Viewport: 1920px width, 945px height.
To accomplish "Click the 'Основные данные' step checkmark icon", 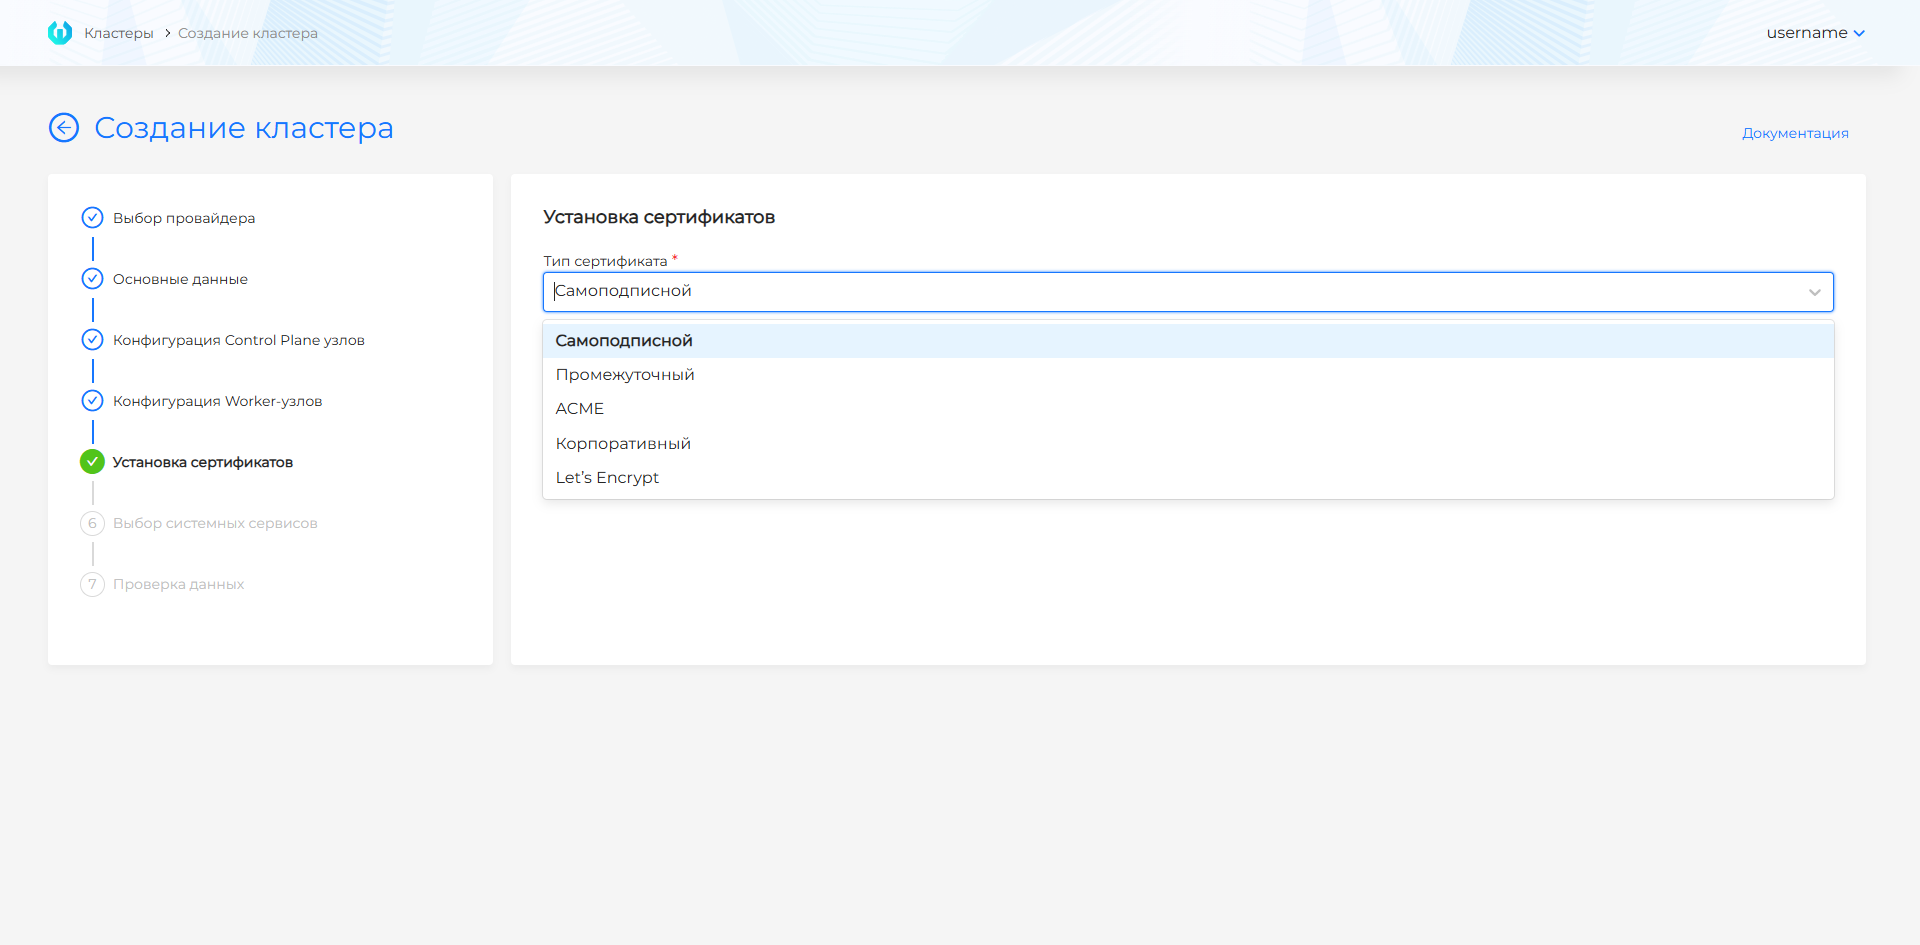I will 92,279.
